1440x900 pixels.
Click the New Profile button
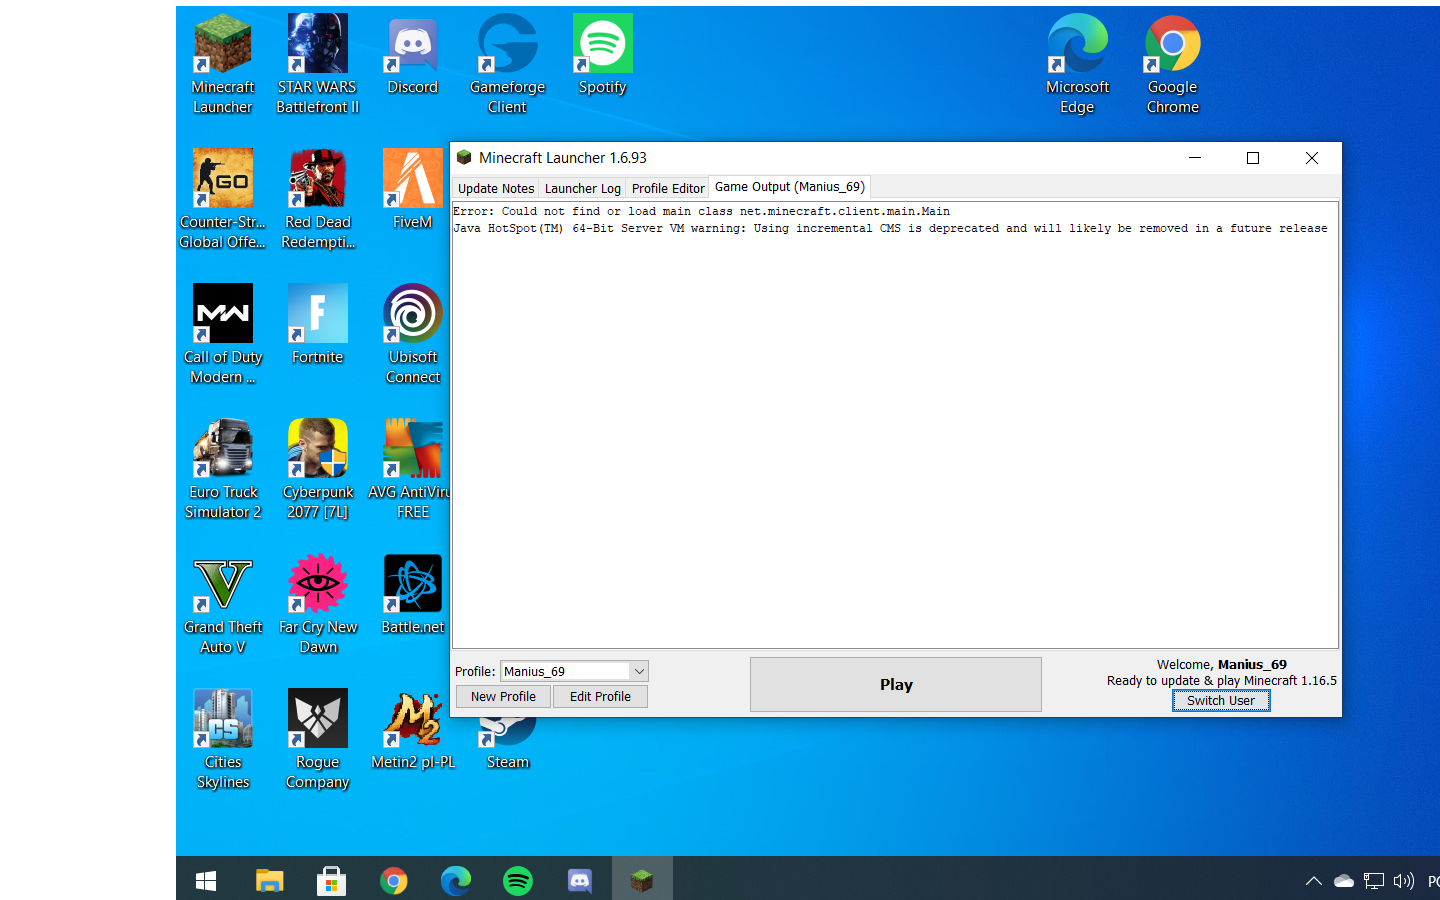[503, 697]
